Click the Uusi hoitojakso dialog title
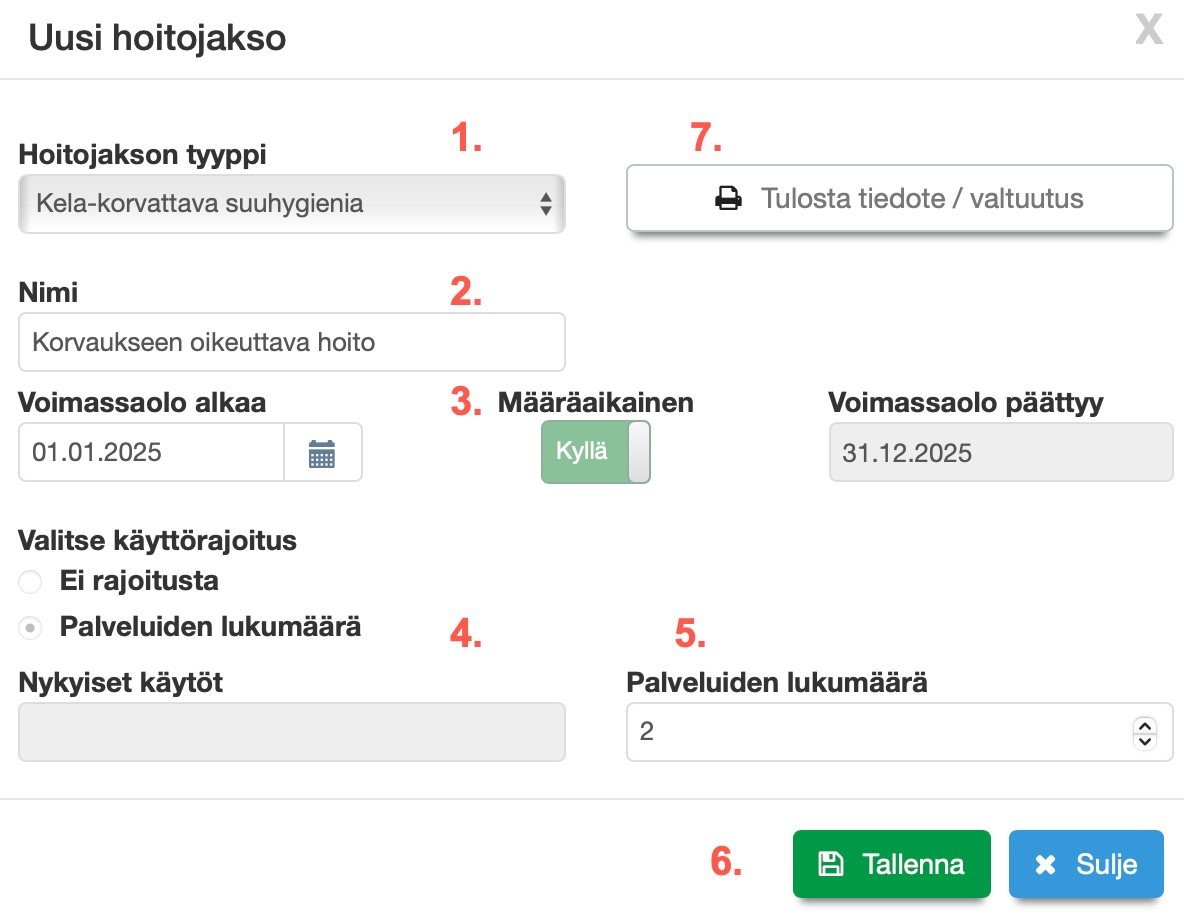Screen dimensions: 1184x924 157,38
